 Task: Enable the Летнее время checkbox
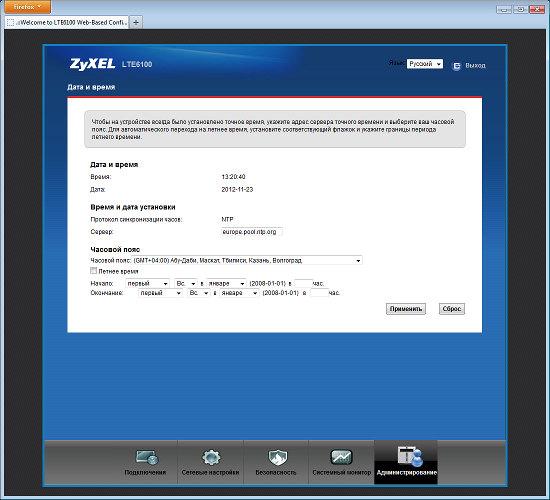pos(93,271)
